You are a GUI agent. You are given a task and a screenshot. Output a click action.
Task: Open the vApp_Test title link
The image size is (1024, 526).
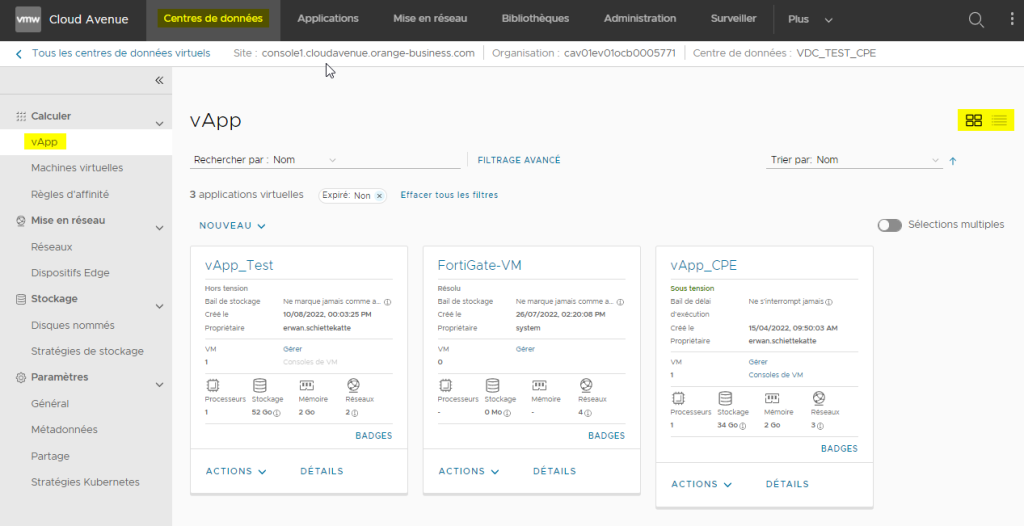pyautogui.click(x=239, y=265)
